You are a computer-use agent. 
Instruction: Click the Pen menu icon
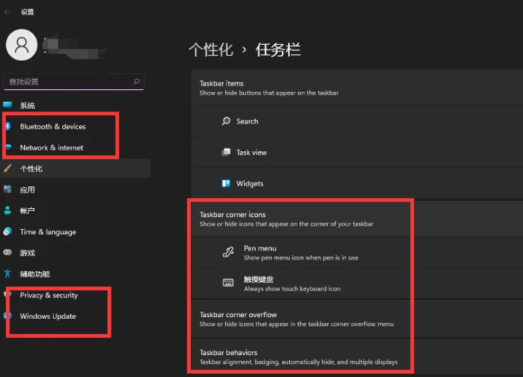(x=228, y=252)
